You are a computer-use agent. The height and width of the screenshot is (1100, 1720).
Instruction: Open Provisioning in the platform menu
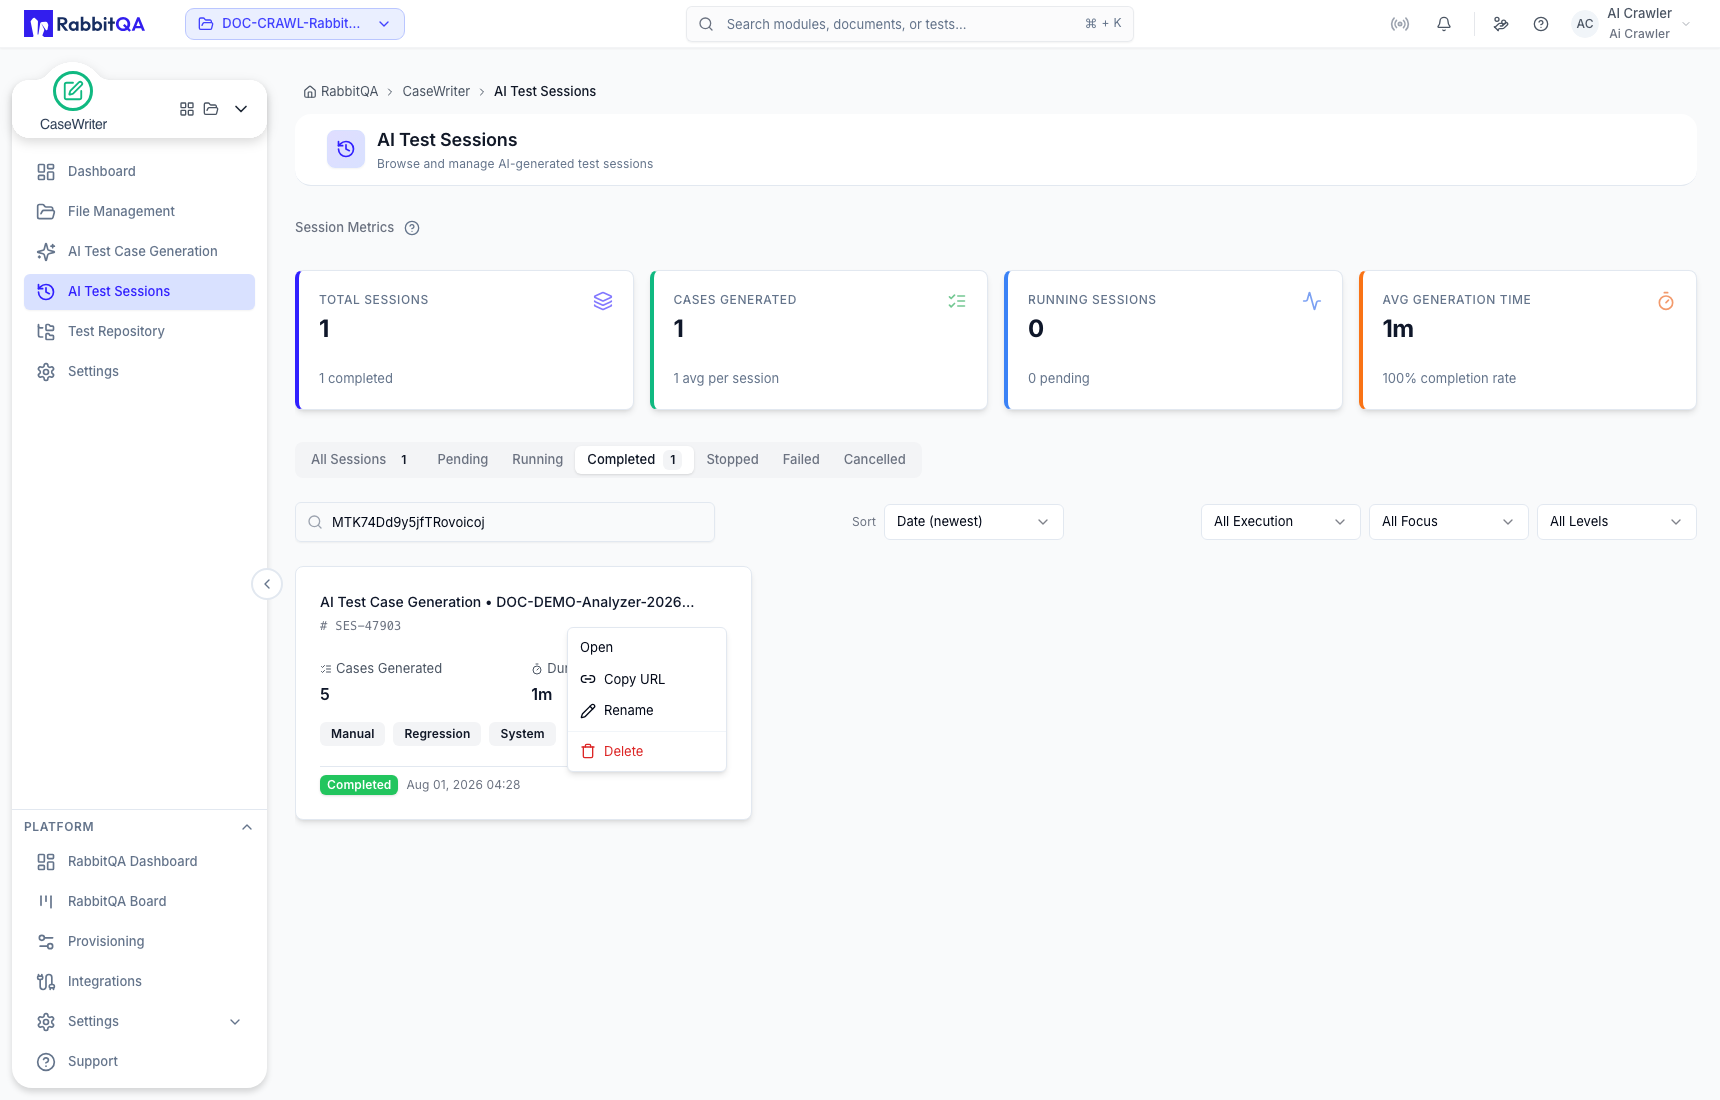(140, 942)
